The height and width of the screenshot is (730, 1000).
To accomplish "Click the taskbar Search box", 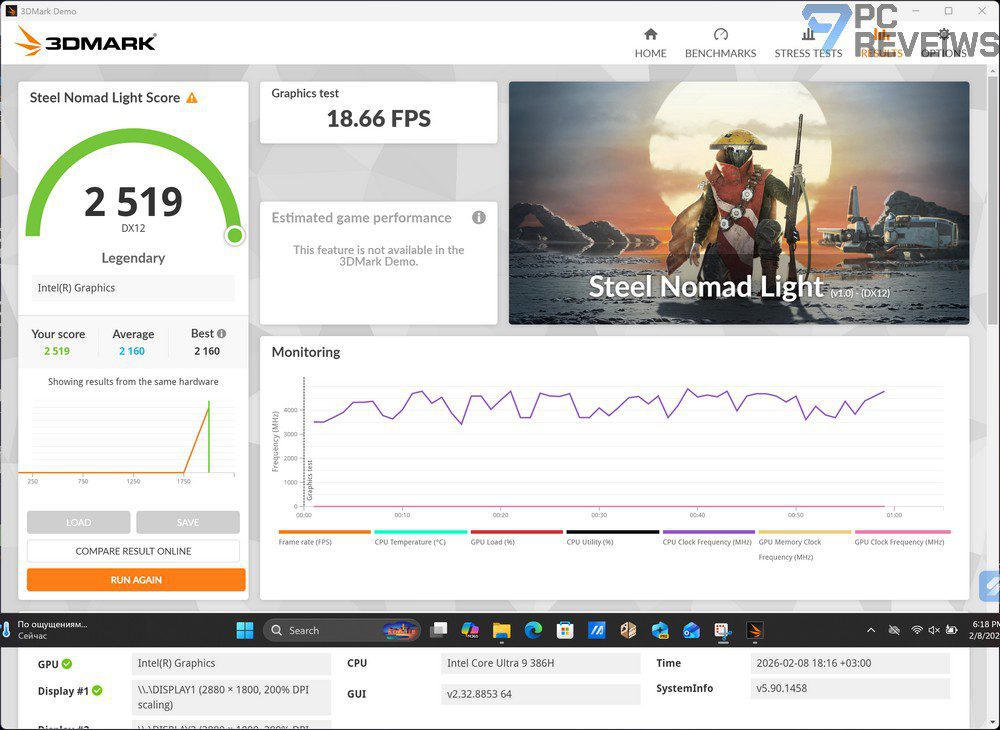I will 341,631.
